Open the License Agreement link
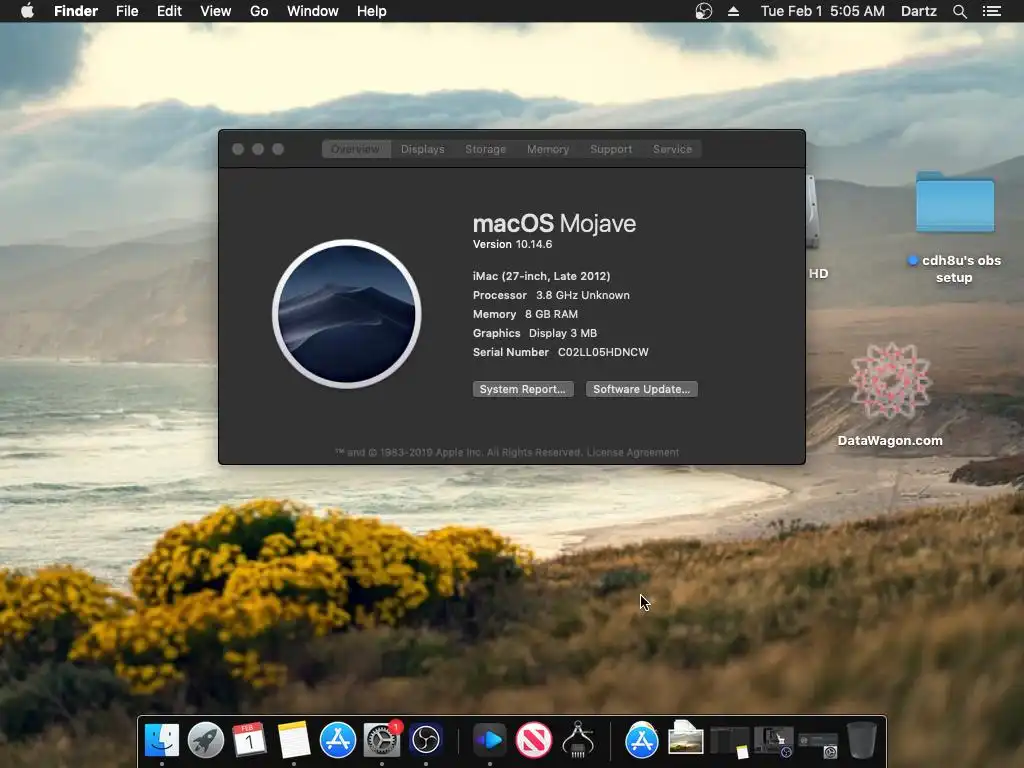 click(632, 452)
